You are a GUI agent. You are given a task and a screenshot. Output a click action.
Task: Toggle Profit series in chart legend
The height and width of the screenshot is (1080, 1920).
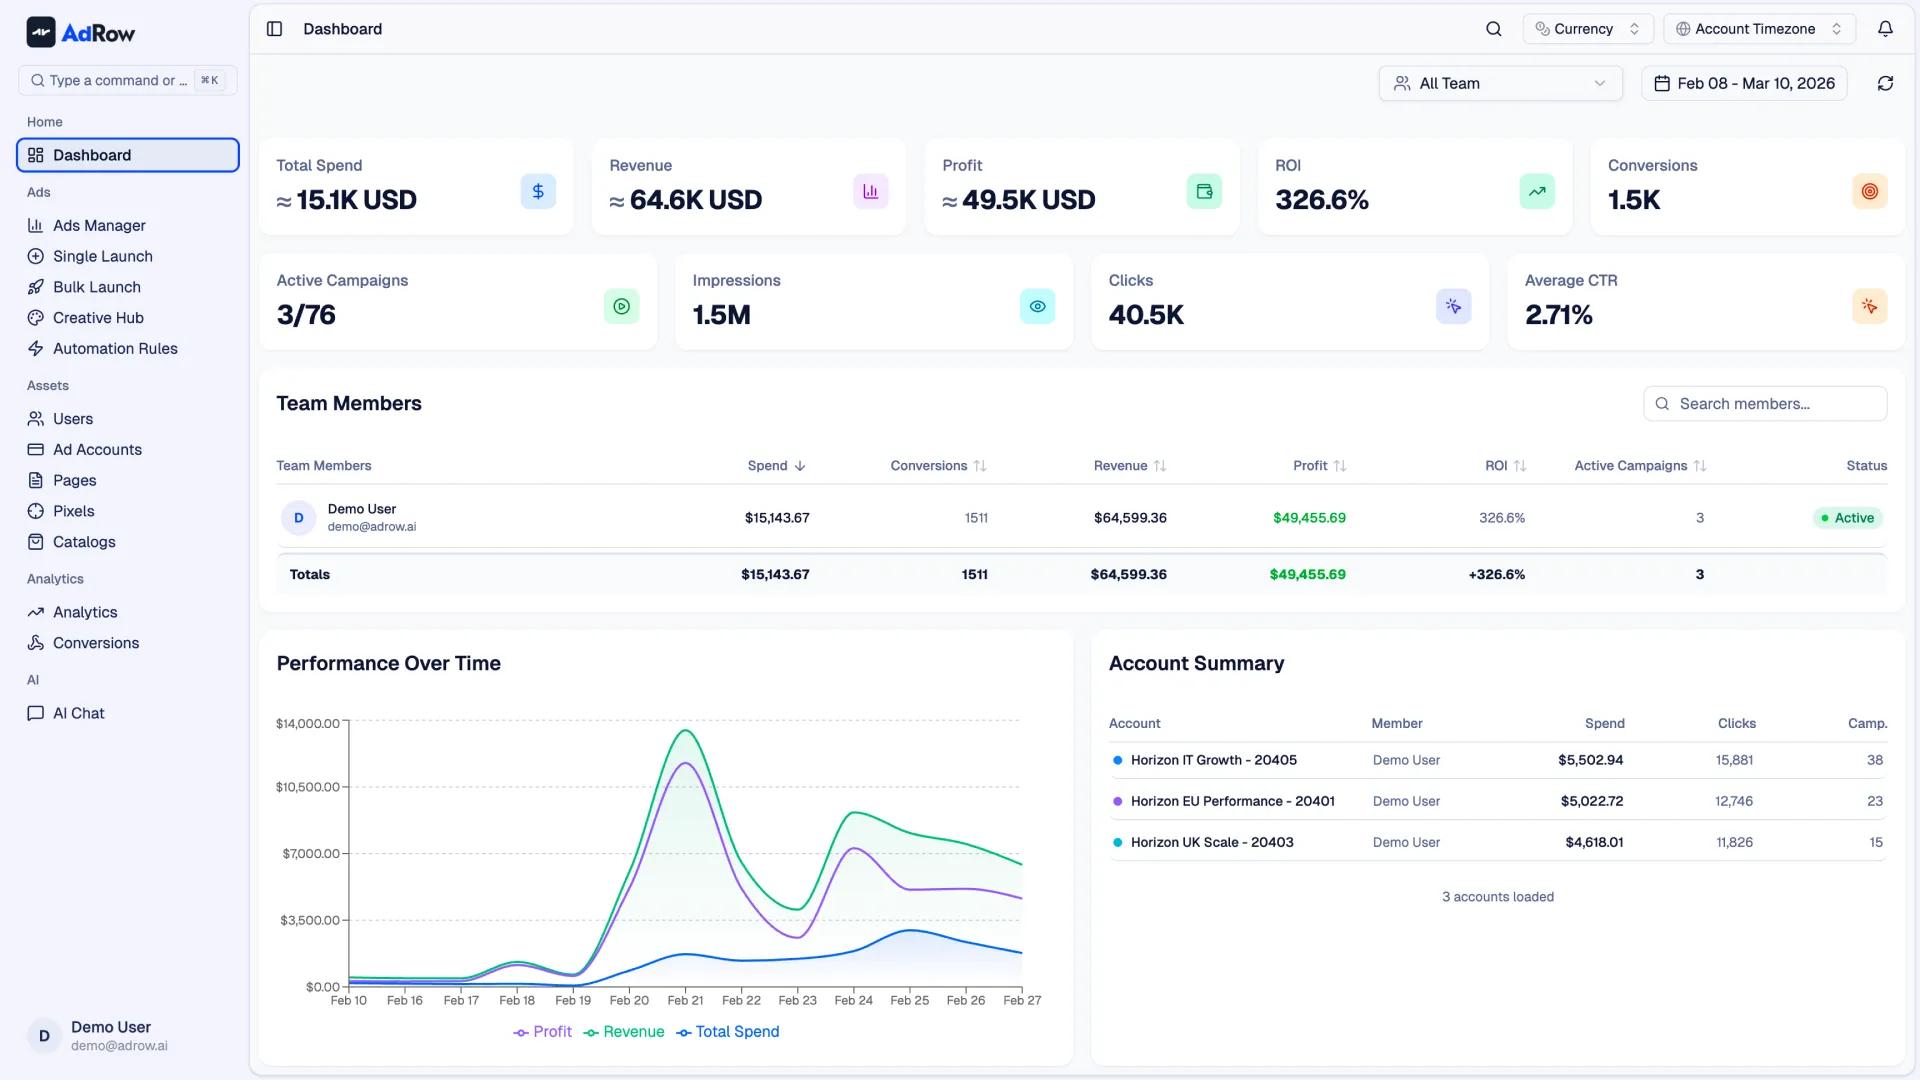click(543, 1032)
